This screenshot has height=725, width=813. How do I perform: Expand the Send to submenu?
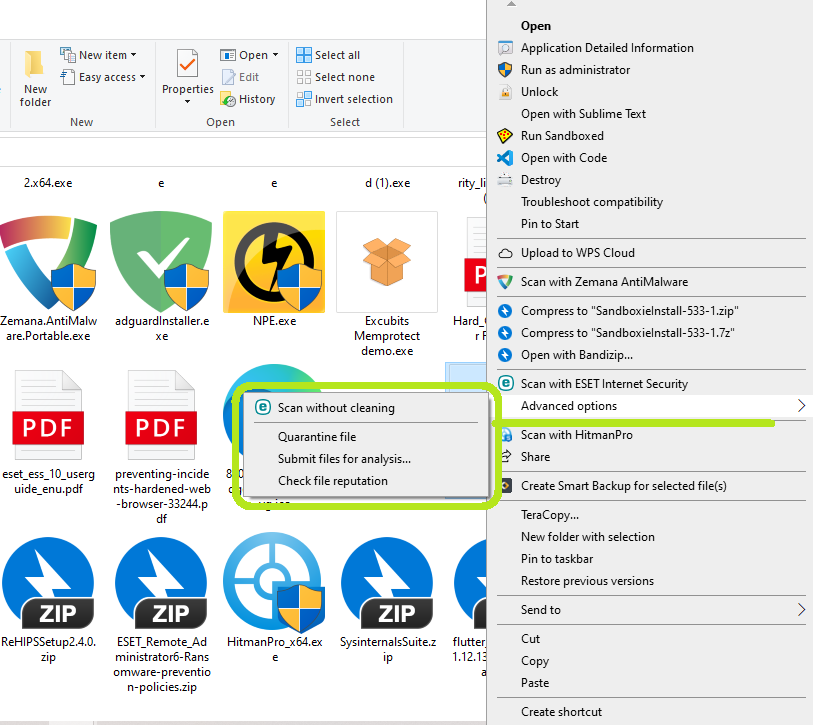650,610
